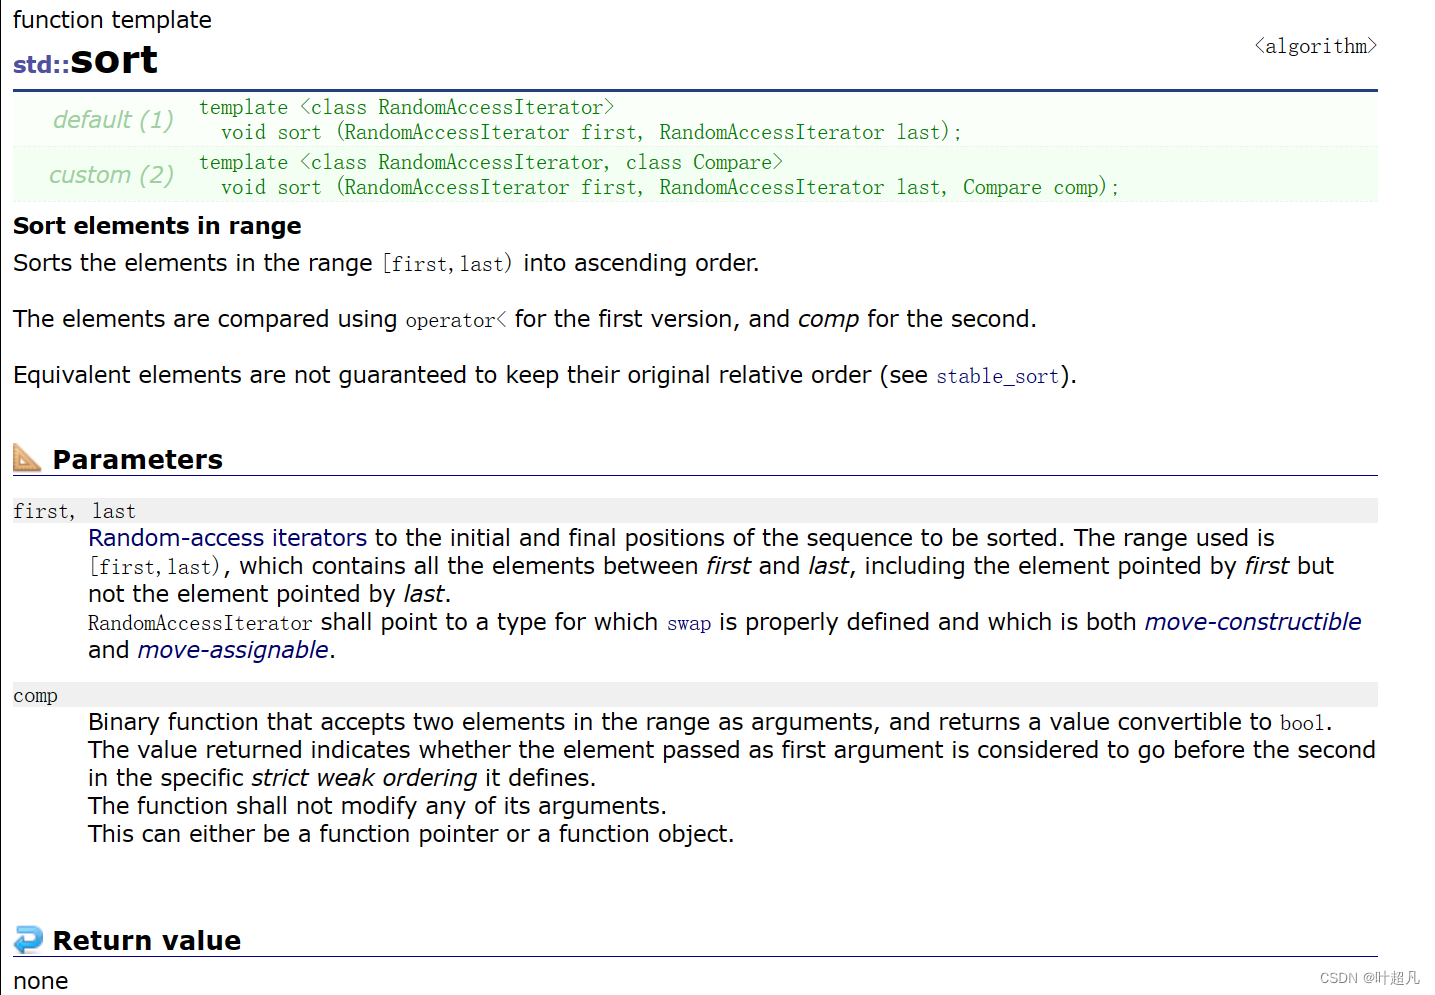Image resolution: width=1435 pixels, height=995 pixels.
Task: Click the 'first, last' parameter name
Action: [x=74, y=511]
